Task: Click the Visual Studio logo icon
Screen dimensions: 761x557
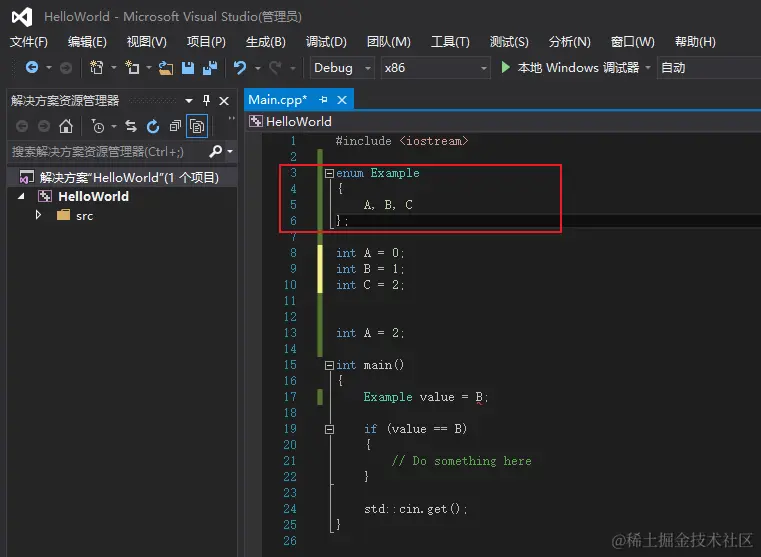Action: pyautogui.click(x=22, y=17)
